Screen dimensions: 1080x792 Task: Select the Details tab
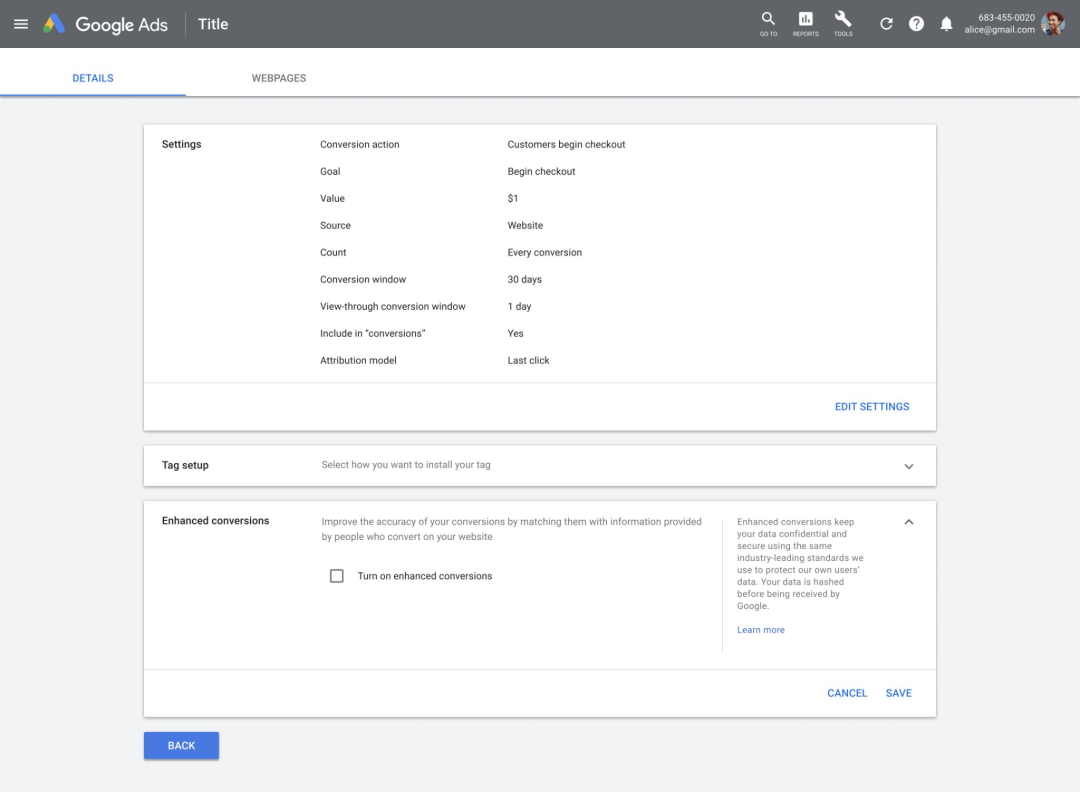pyautogui.click(x=93, y=78)
